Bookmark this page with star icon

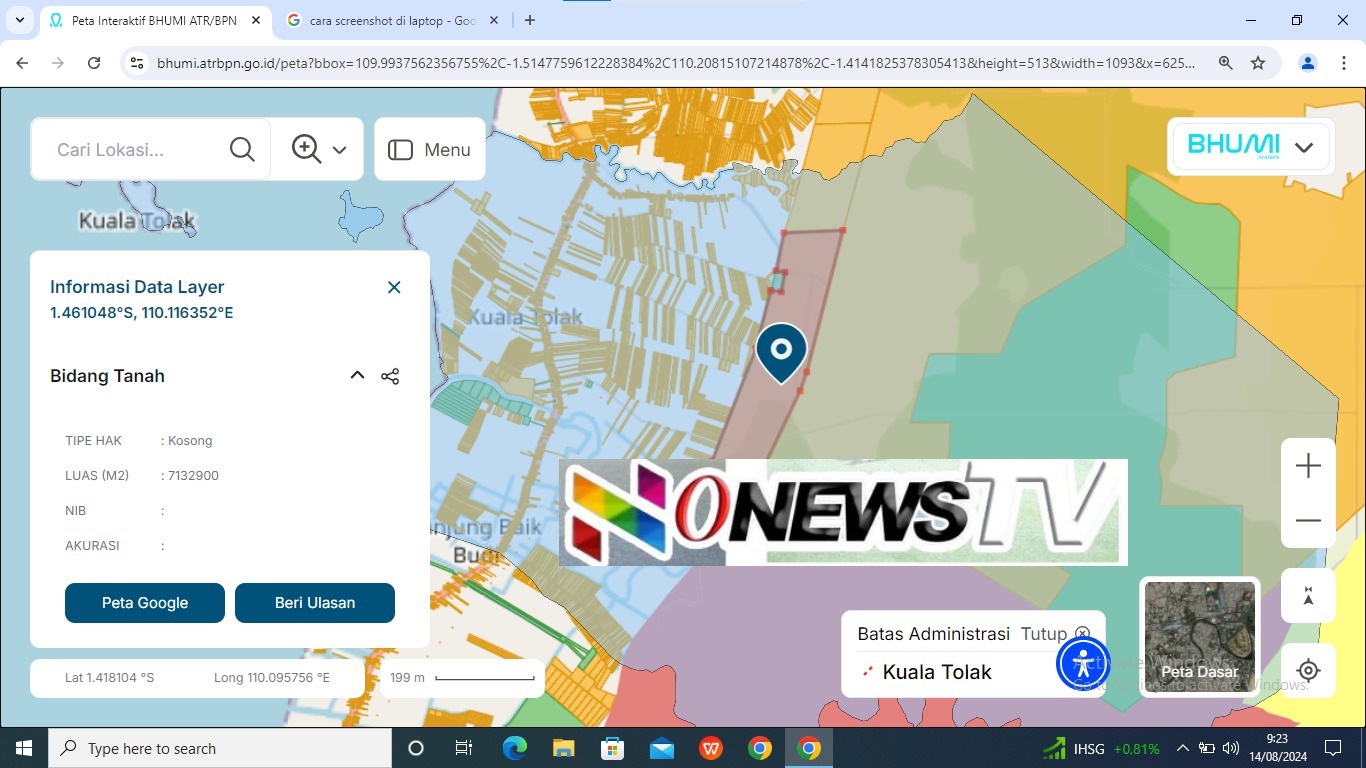coord(1258,63)
